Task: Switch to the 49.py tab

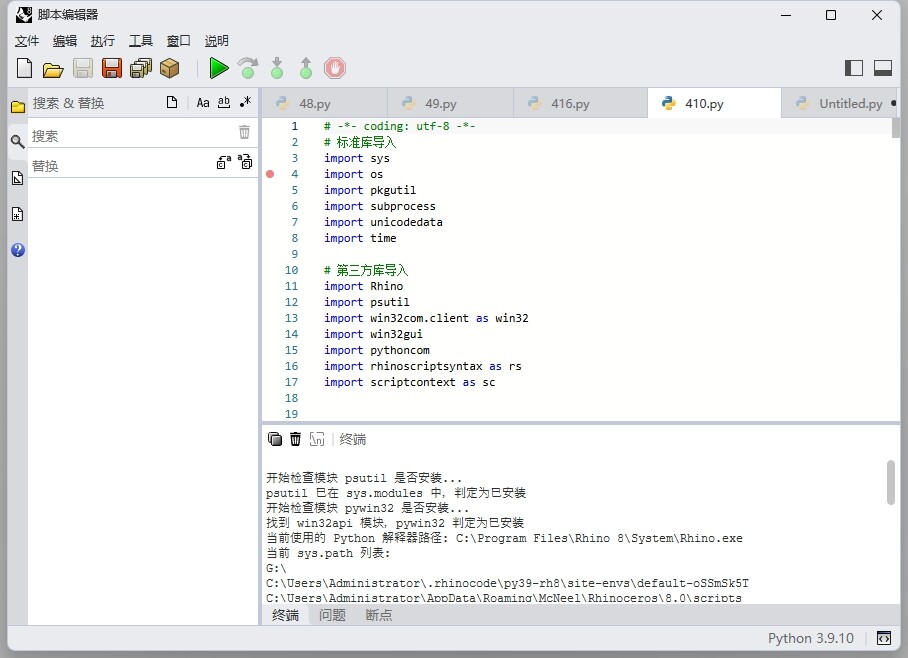Action: coord(451,103)
